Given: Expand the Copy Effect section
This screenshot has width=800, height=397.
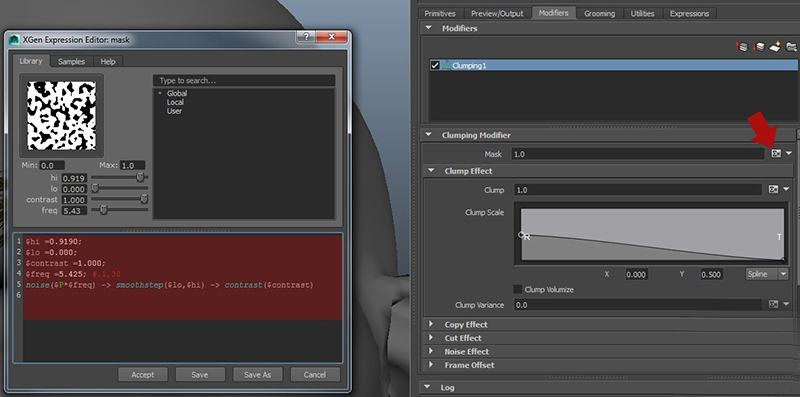Looking at the screenshot, I should 431,324.
